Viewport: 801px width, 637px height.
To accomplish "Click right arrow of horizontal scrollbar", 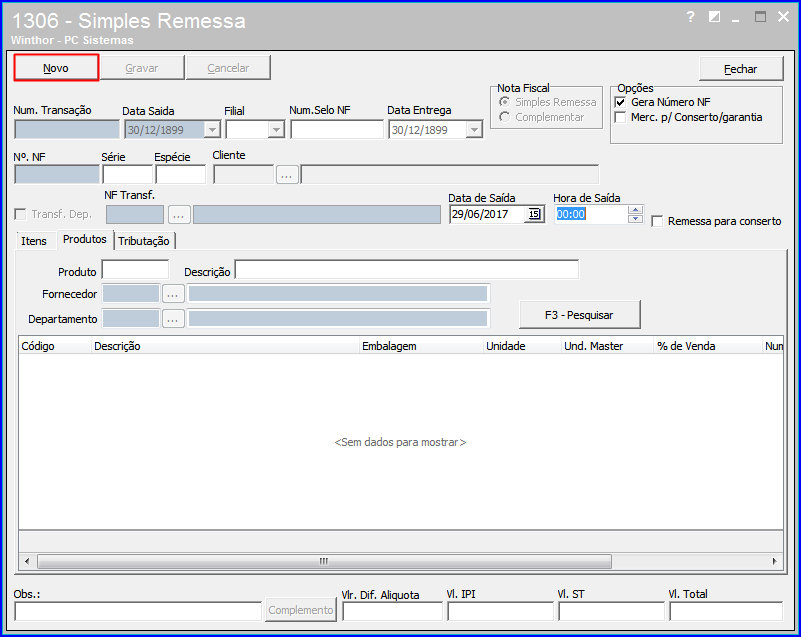I will tap(774, 561).
